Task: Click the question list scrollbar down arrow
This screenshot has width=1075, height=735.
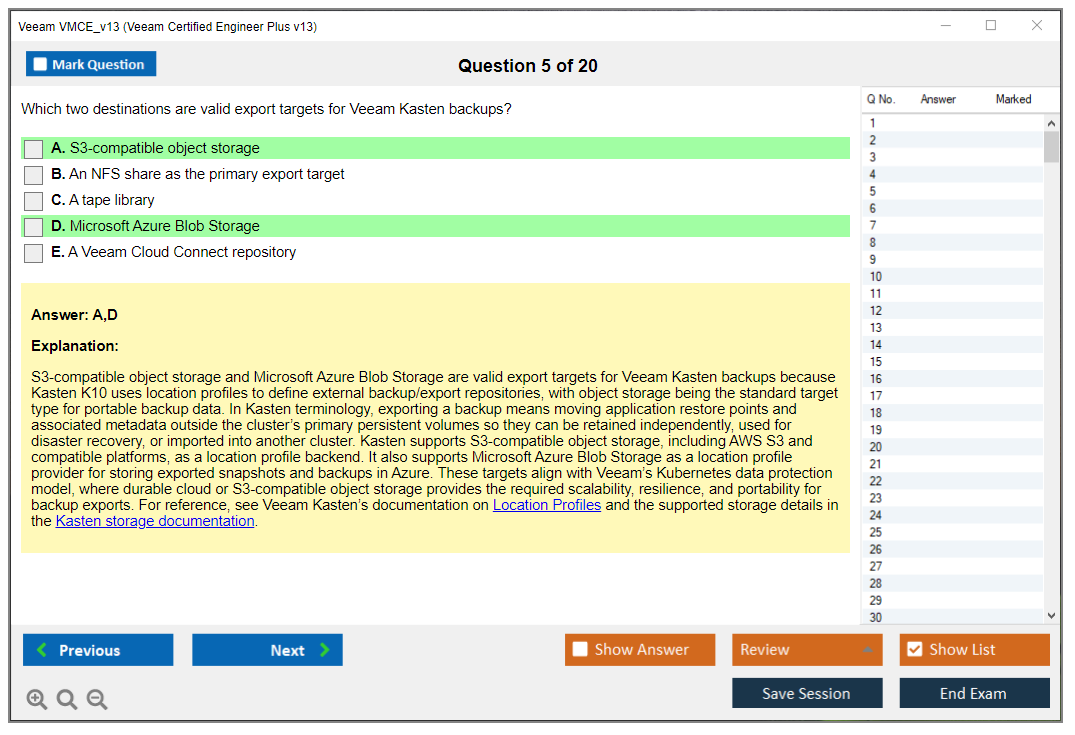Action: [1051, 616]
